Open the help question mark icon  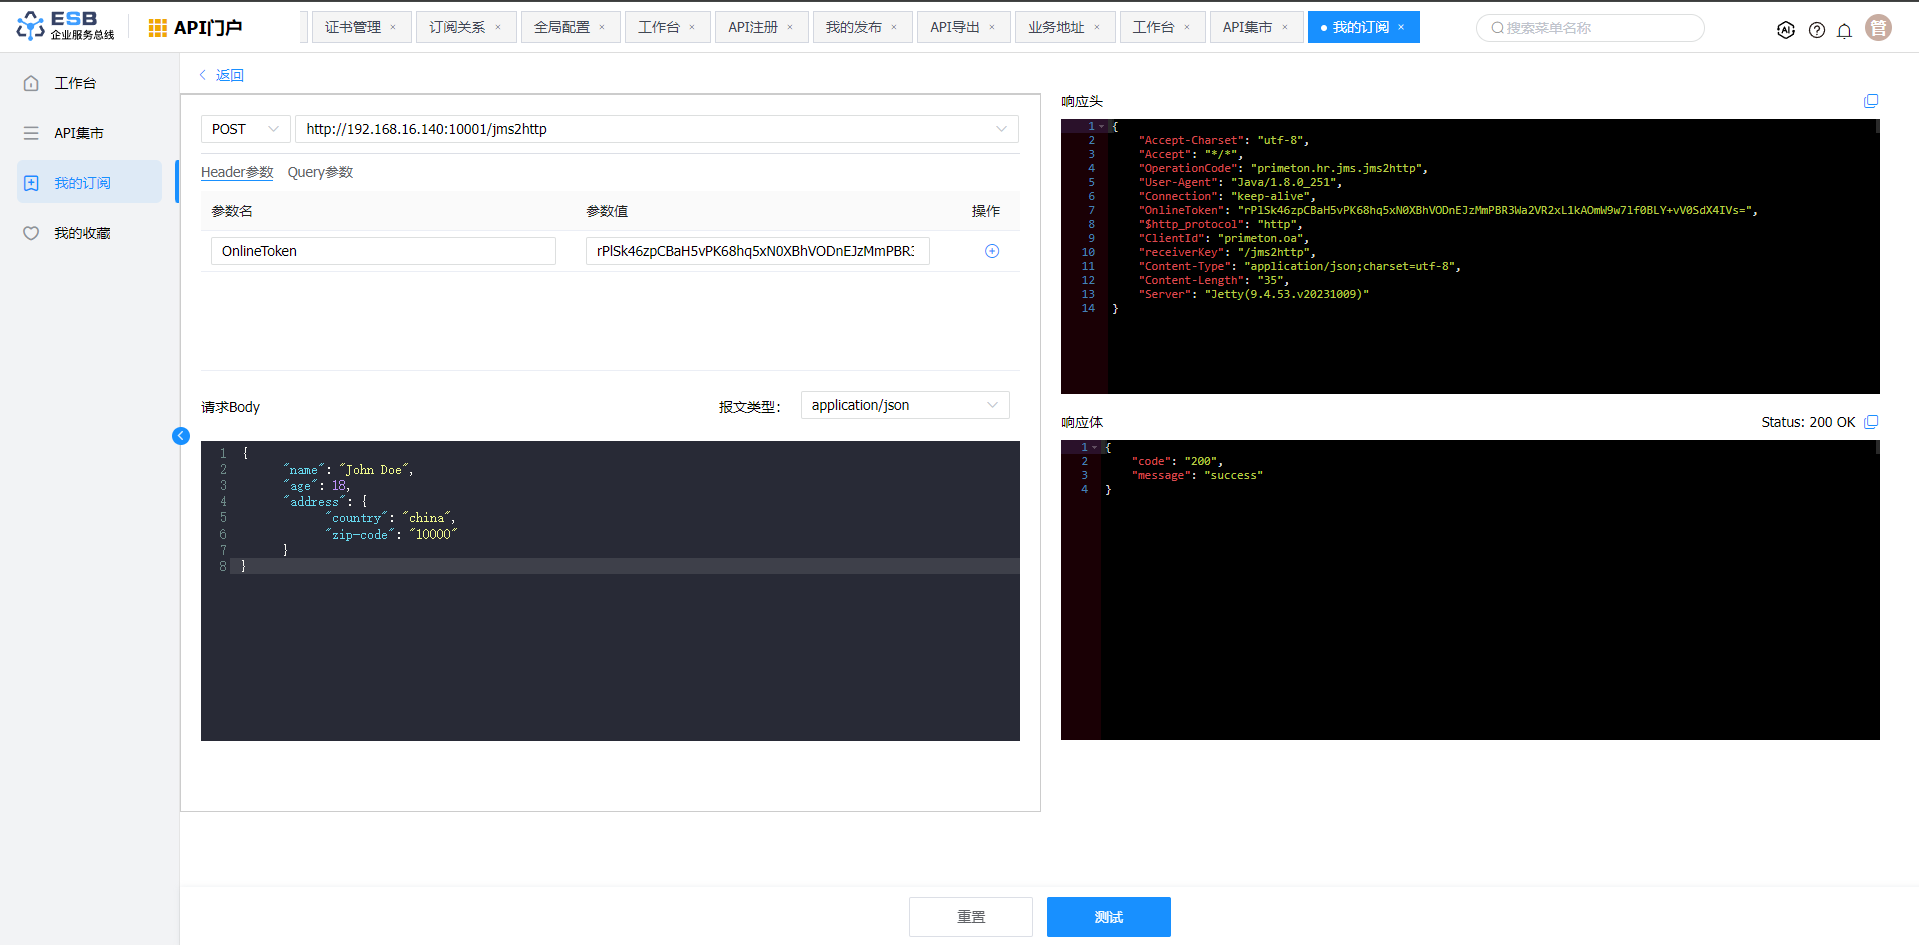pyautogui.click(x=1816, y=30)
